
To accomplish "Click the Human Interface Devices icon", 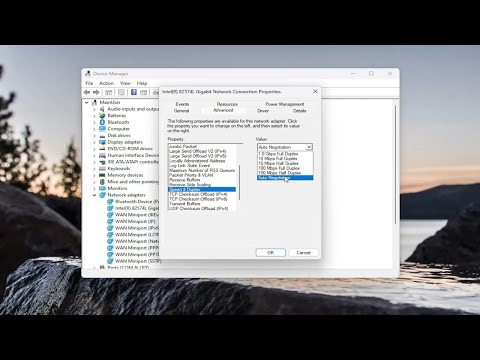I will pos(102,155).
